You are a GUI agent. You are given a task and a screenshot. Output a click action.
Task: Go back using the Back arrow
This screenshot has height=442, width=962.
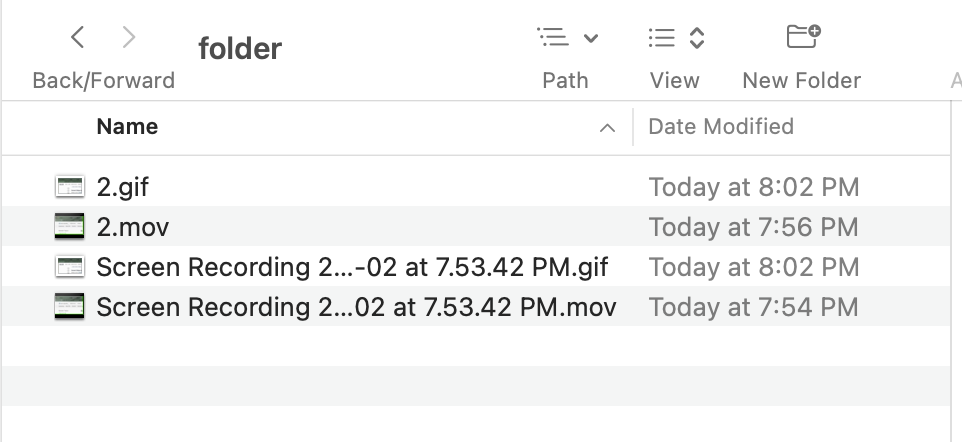pyautogui.click(x=77, y=38)
